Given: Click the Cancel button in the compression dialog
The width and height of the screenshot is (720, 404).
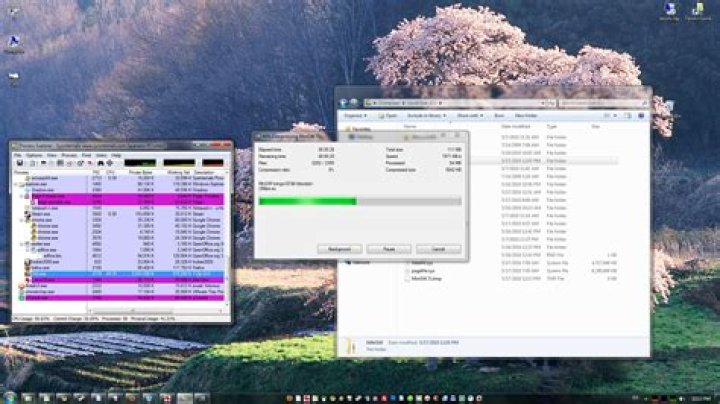Looking at the screenshot, I should 439,249.
